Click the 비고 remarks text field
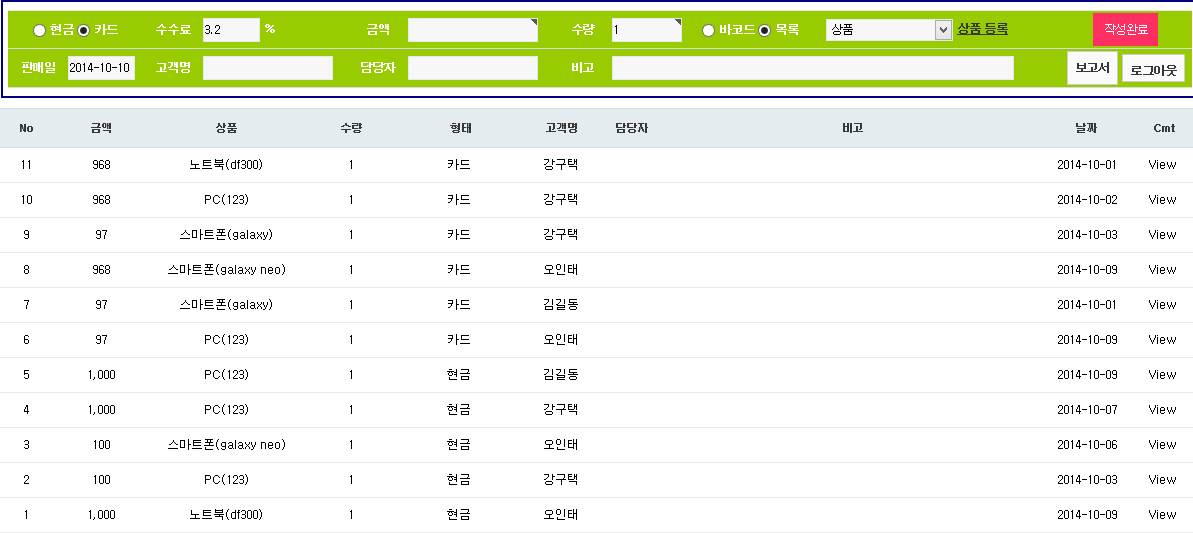Screen dimensions: 1193x533 tap(812, 68)
